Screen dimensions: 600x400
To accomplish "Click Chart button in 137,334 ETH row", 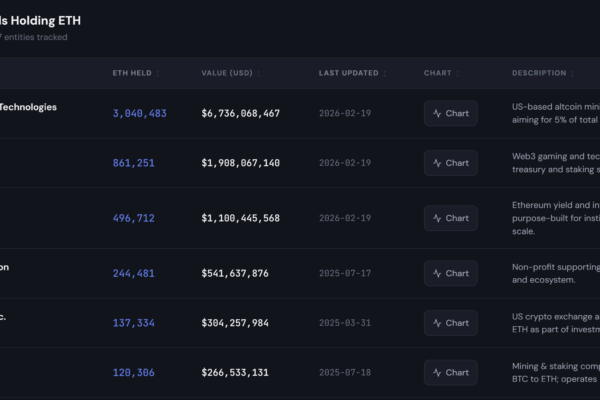I will pyautogui.click(x=450, y=323).
